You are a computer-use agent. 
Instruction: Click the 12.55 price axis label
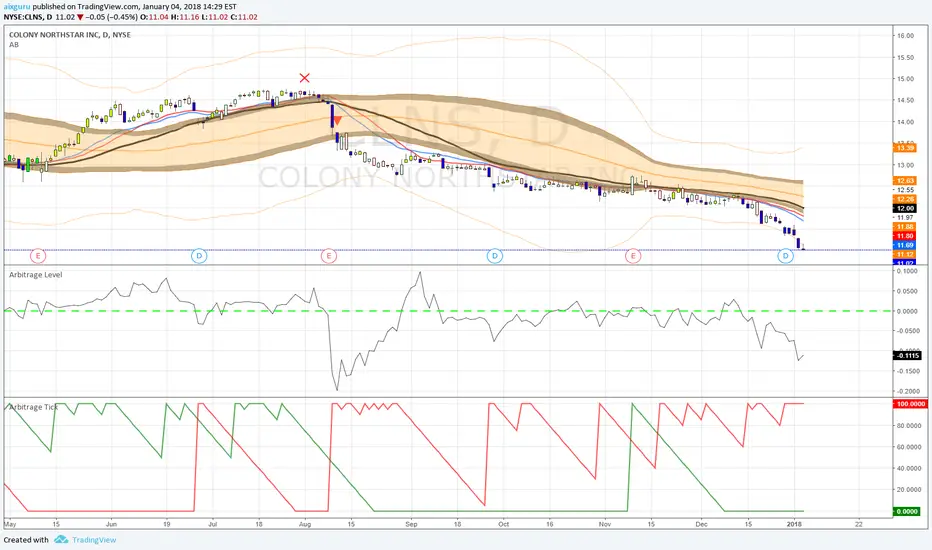[x=905, y=190]
